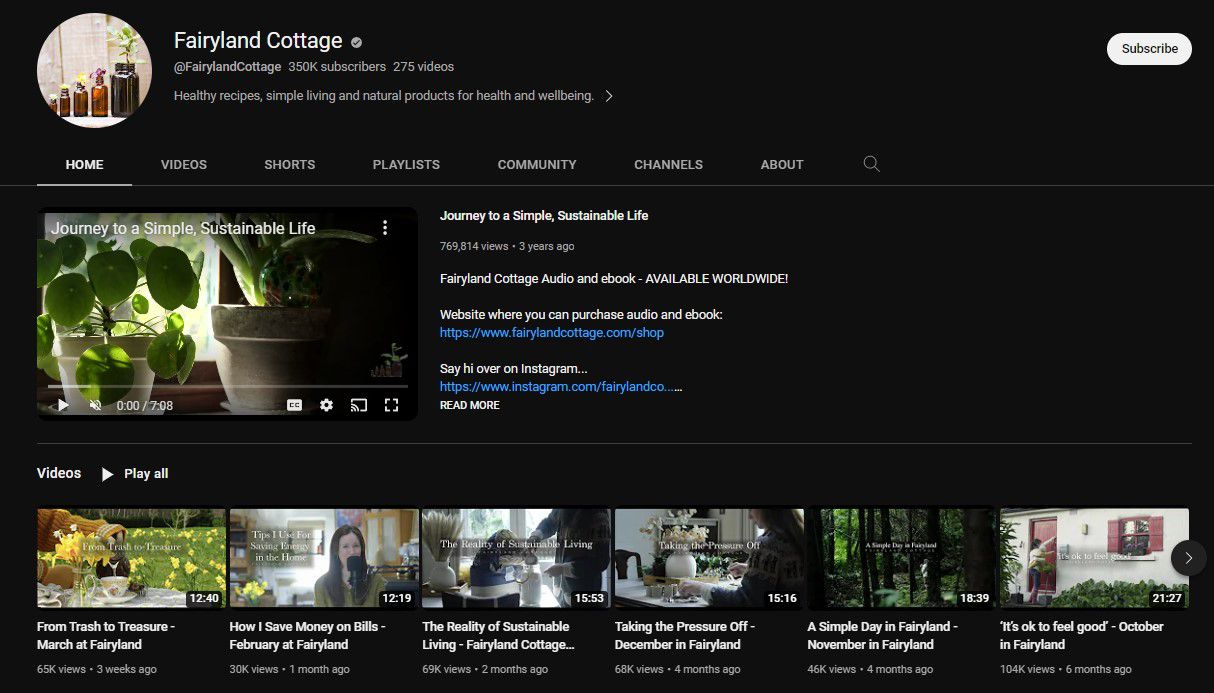Search the channel with the magnifier
Viewport: 1214px width, 693px height.
[871, 164]
